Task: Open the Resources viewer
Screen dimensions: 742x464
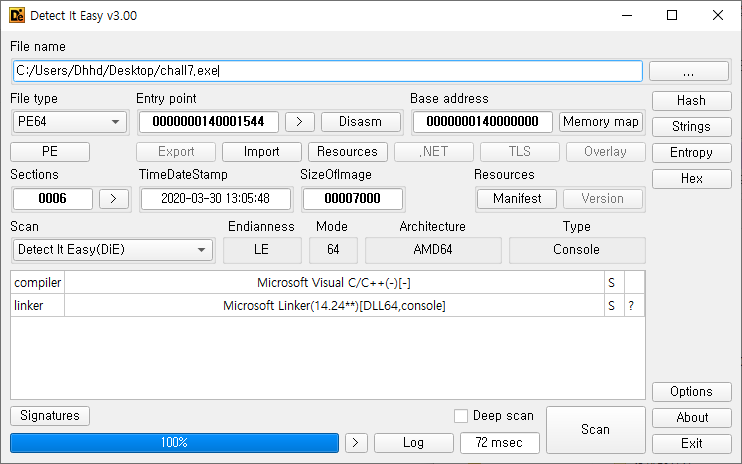Action: 348,152
